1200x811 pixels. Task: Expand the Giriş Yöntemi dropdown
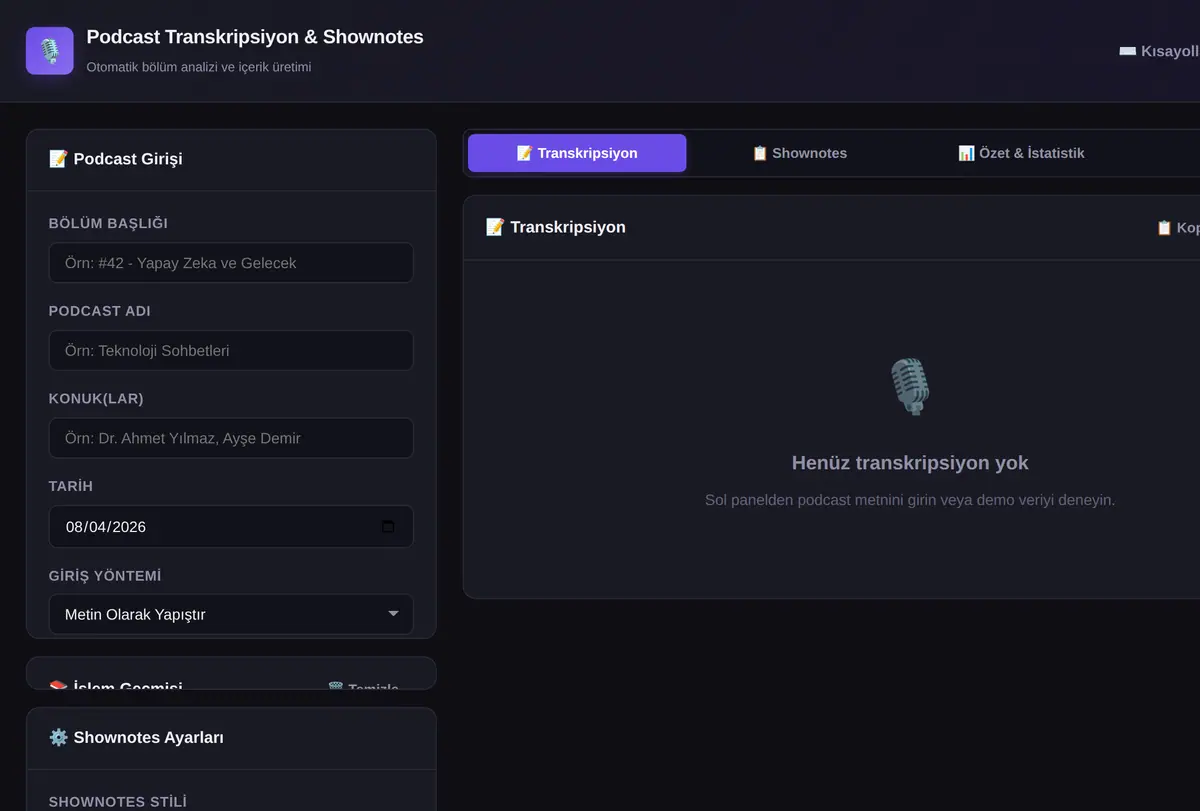coord(231,614)
